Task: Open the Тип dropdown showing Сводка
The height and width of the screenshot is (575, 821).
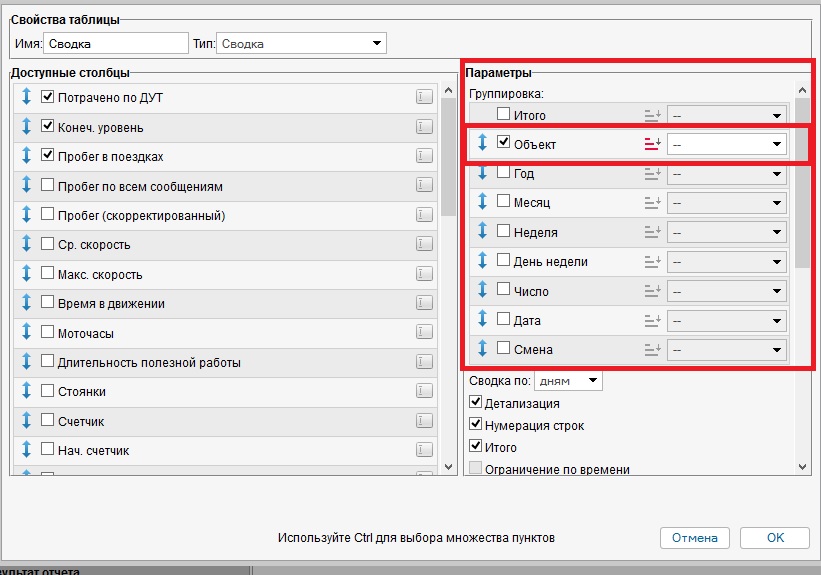Action: click(x=302, y=43)
